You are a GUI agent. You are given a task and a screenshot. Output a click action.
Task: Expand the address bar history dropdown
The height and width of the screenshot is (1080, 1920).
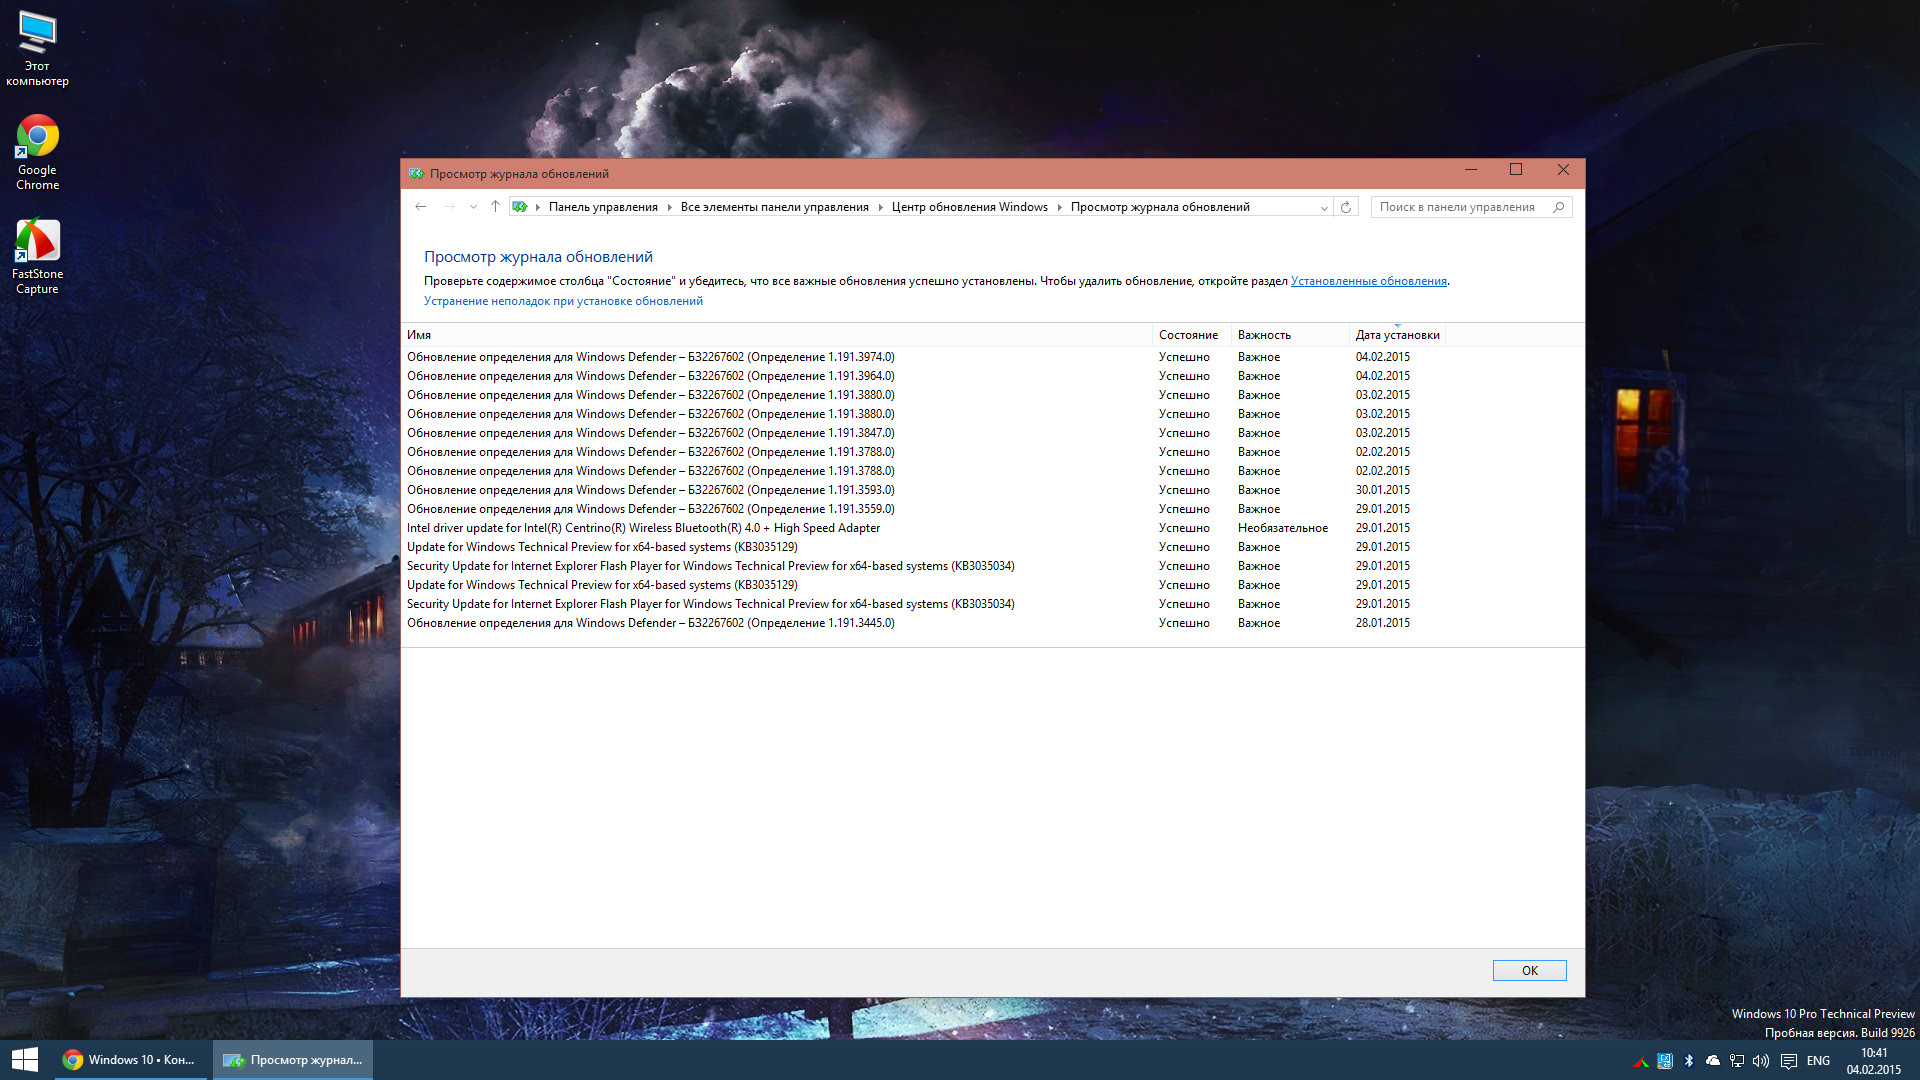click(1324, 208)
